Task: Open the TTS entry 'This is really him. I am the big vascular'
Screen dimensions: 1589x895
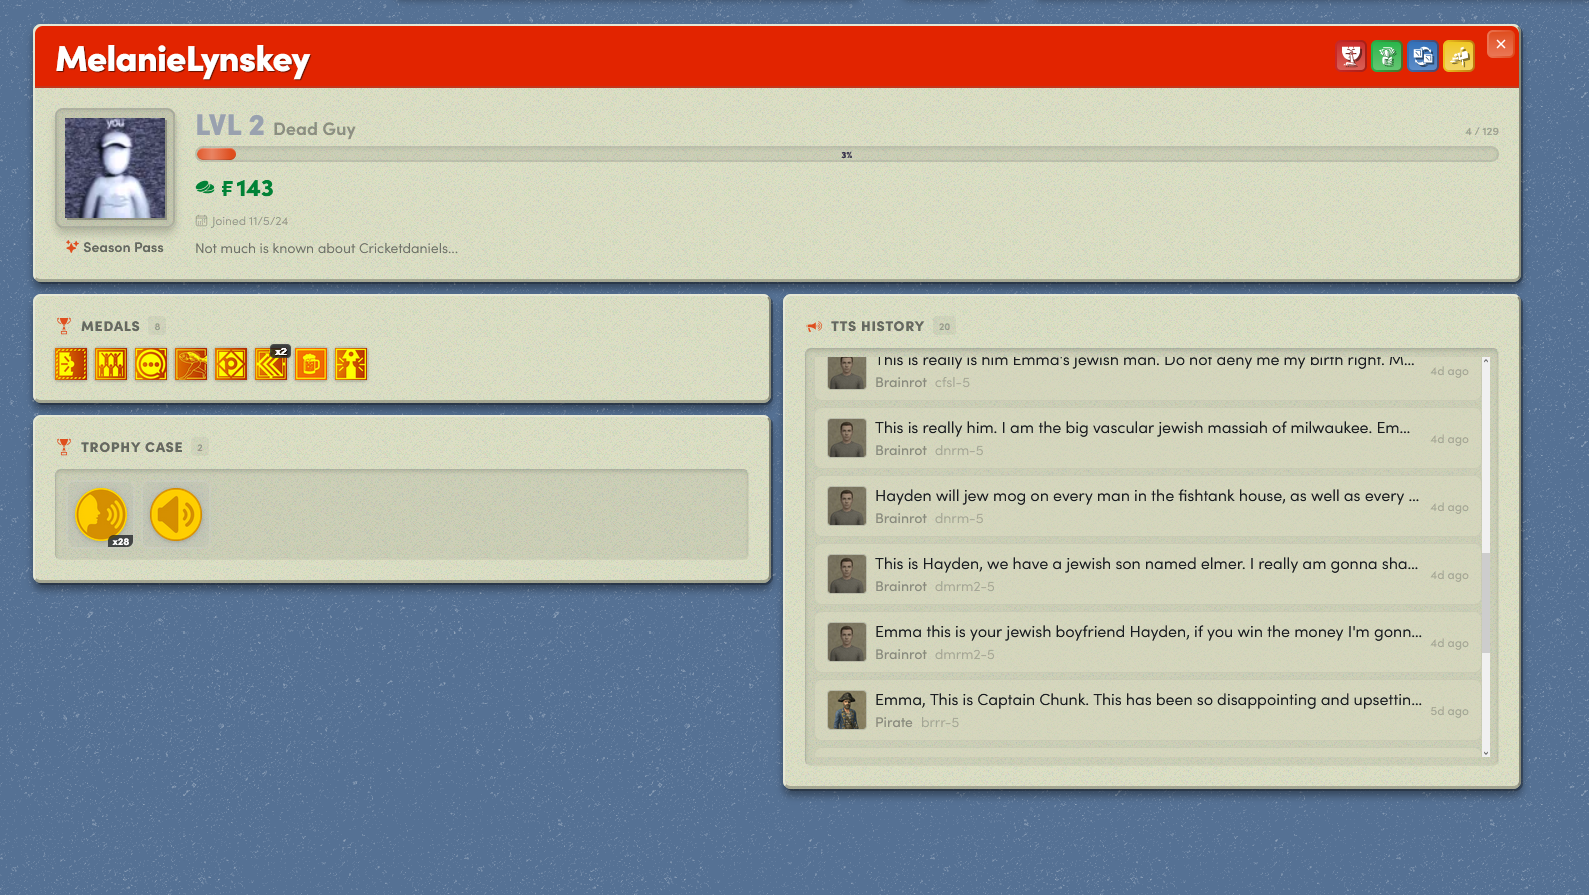Action: [1147, 438]
